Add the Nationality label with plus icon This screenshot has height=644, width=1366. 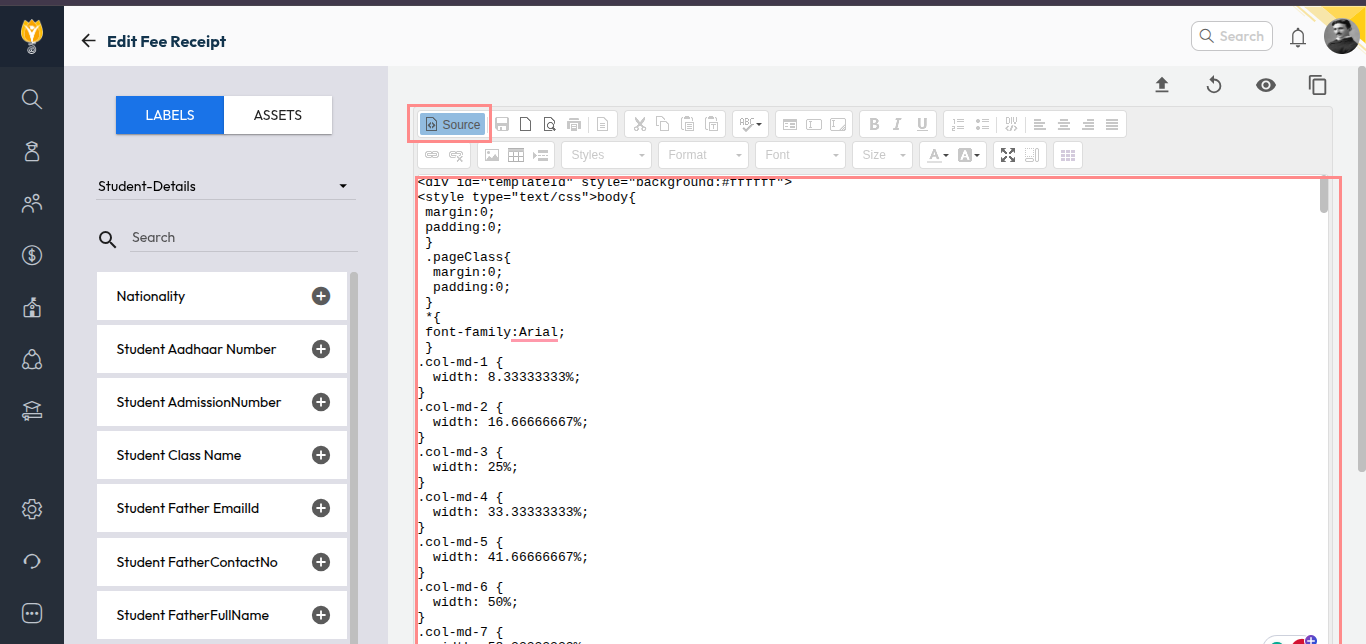coord(321,296)
